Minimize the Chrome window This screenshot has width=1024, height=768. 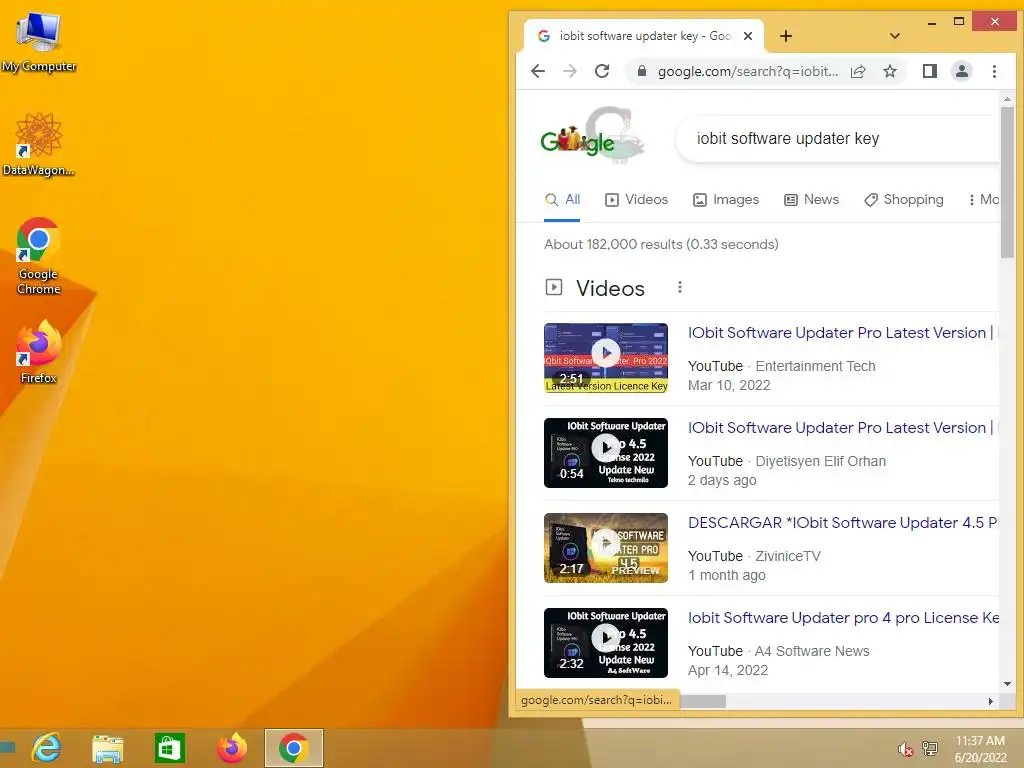[932, 22]
